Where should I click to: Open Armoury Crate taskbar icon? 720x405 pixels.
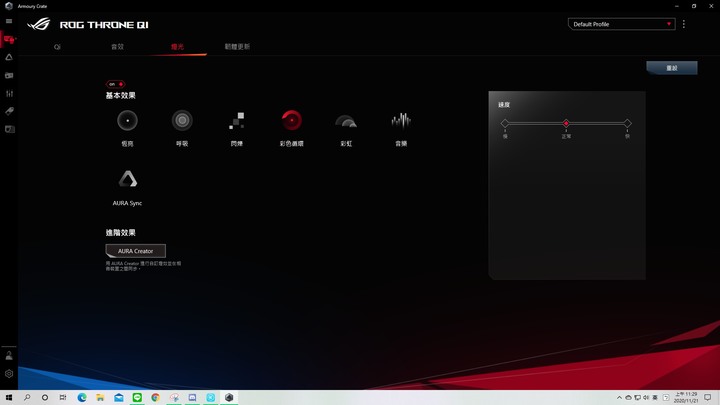[229, 397]
